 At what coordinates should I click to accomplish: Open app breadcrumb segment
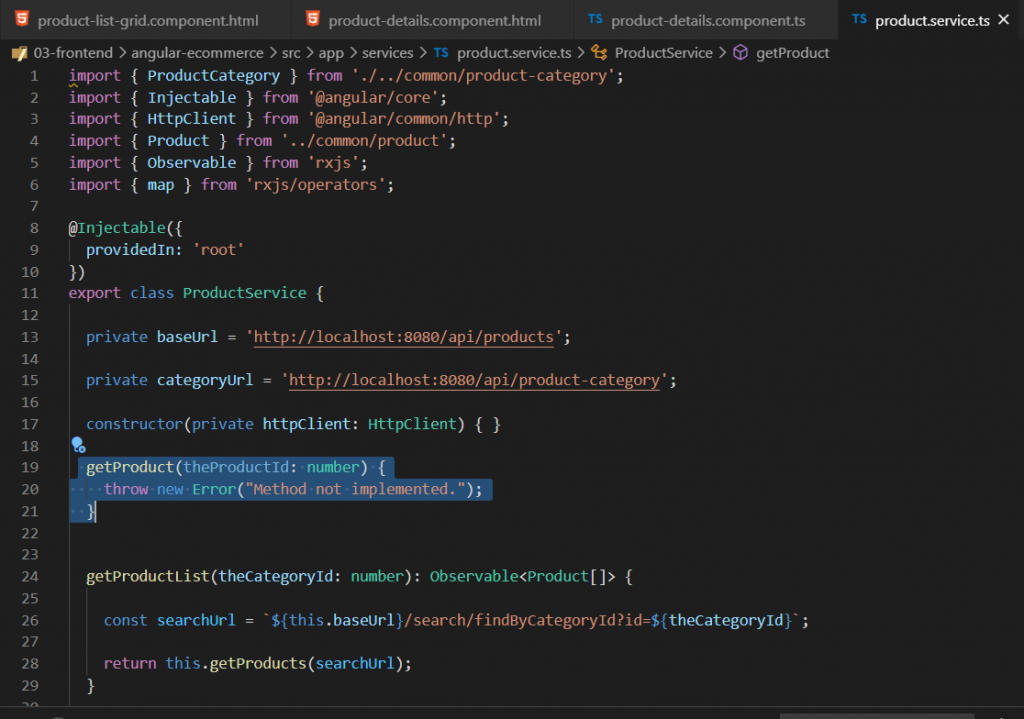[331, 53]
